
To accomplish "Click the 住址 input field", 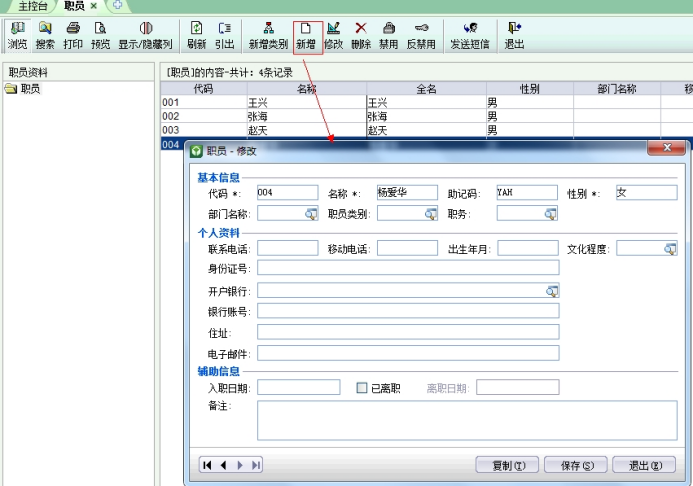I will (x=408, y=332).
